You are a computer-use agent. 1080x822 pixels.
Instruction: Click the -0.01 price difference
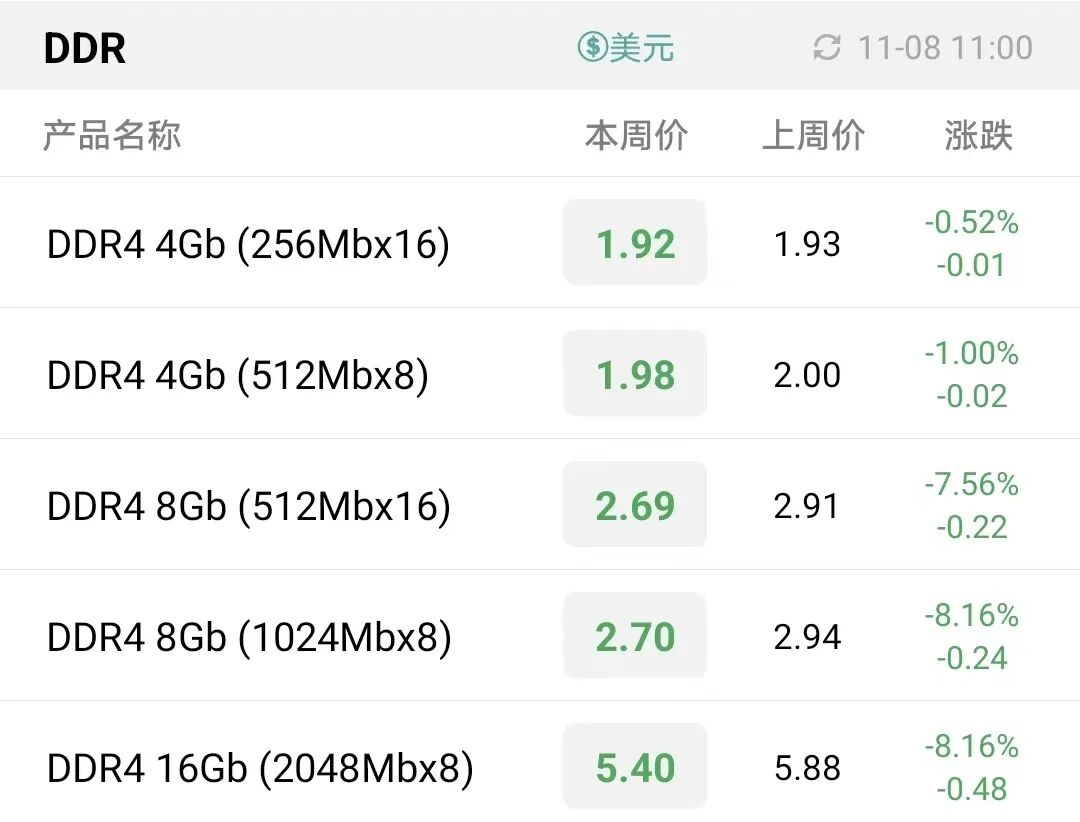point(971,265)
